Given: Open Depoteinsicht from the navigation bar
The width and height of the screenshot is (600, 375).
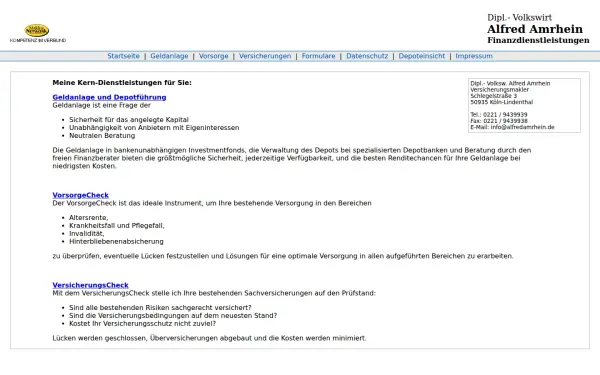Looking at the screenshot, I should [422, 56].
